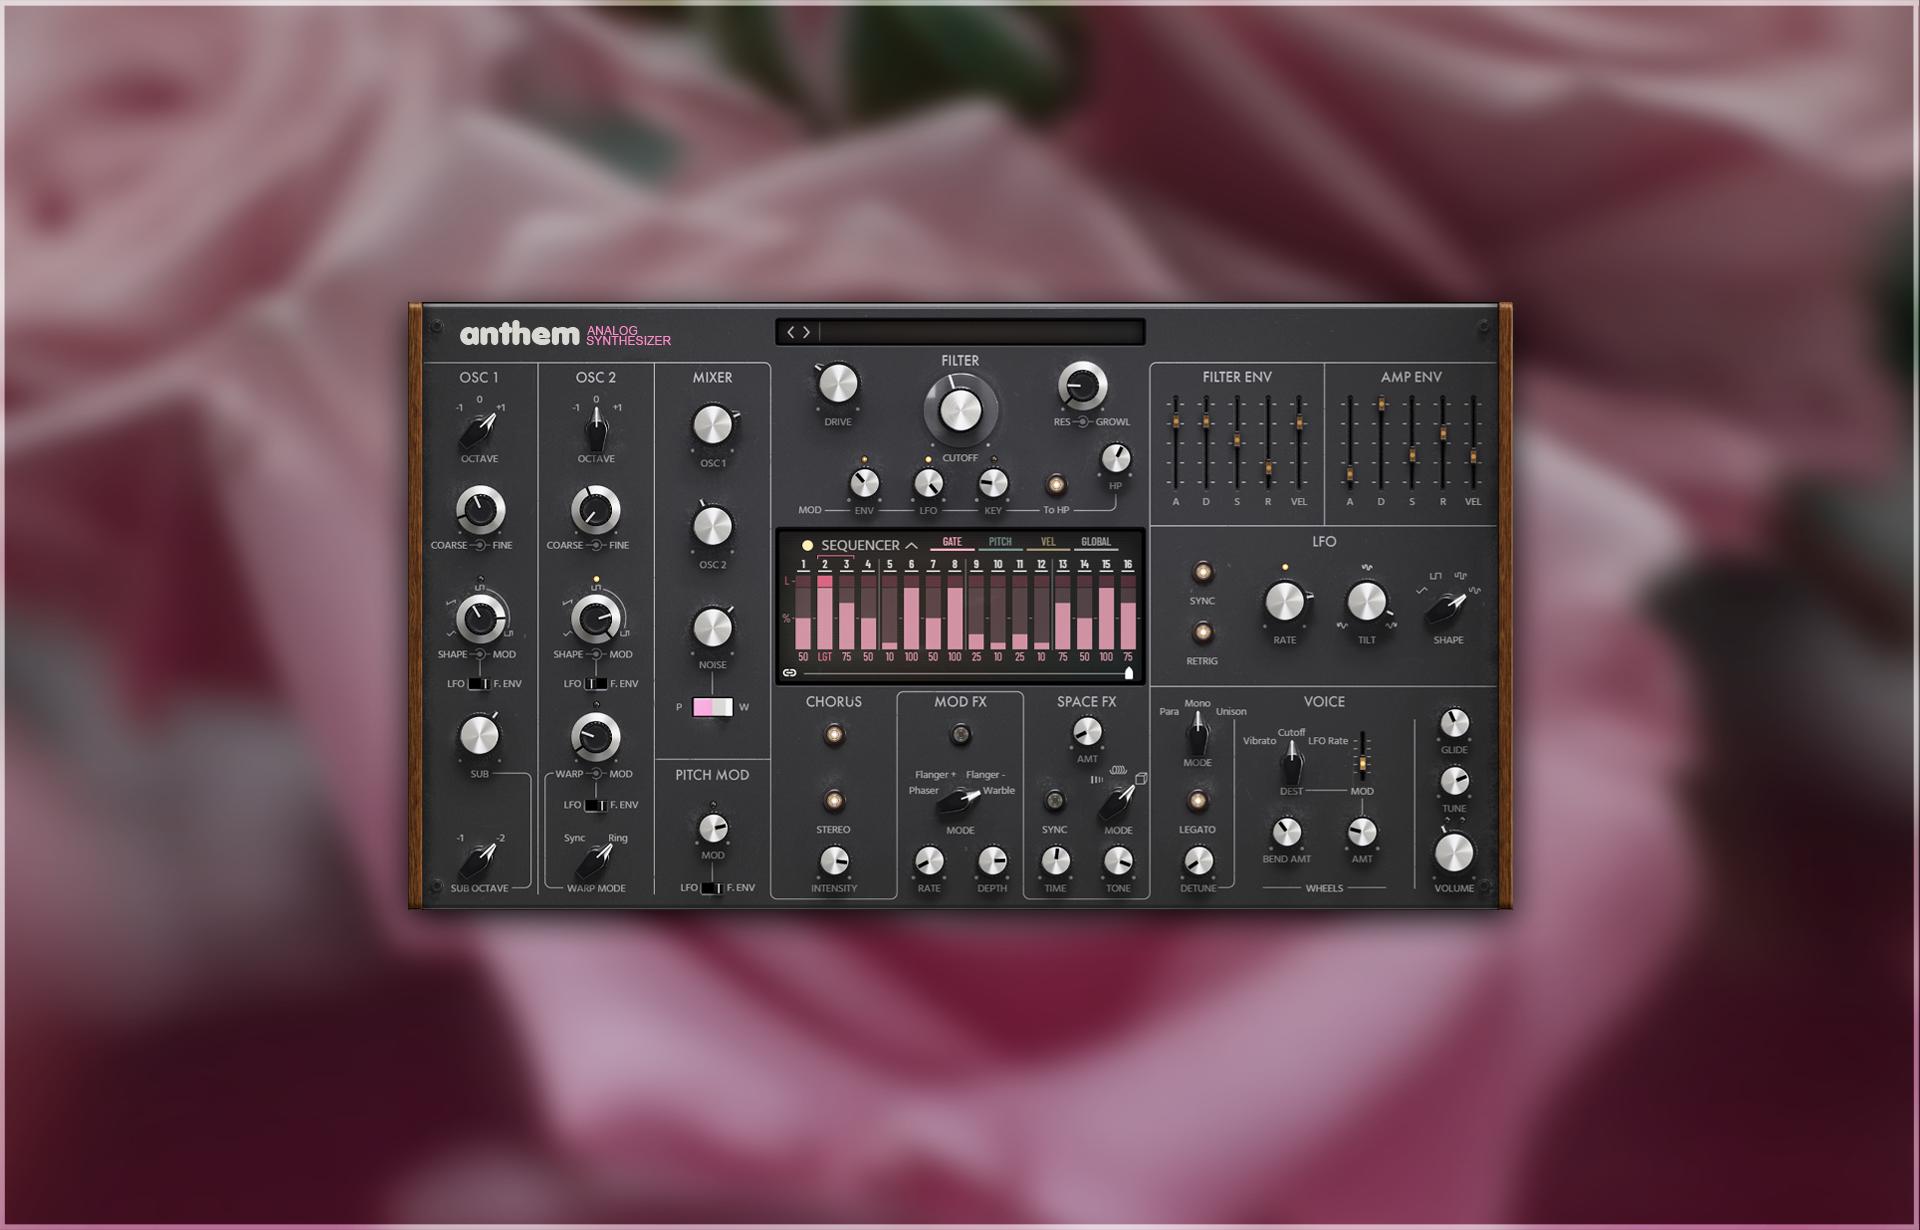Viewport: 1920px width, 1230px height.
Task: Click the LFO SHAPE rotary selector
Action: click(x=1447, y=608)
